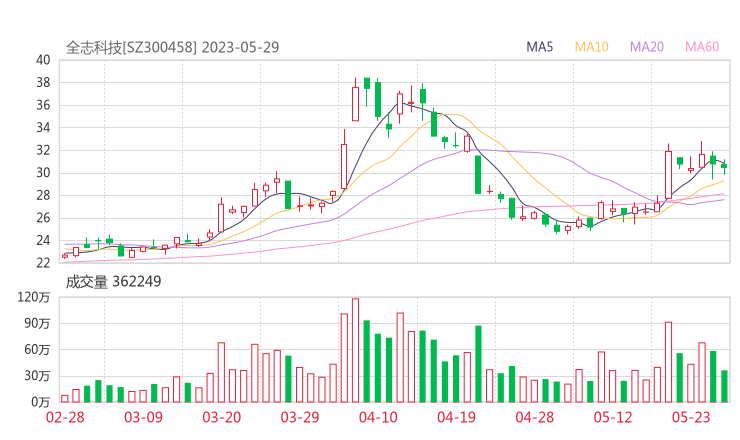Click the 22 price axis label
740x440 pixels.
click(42, 263)
